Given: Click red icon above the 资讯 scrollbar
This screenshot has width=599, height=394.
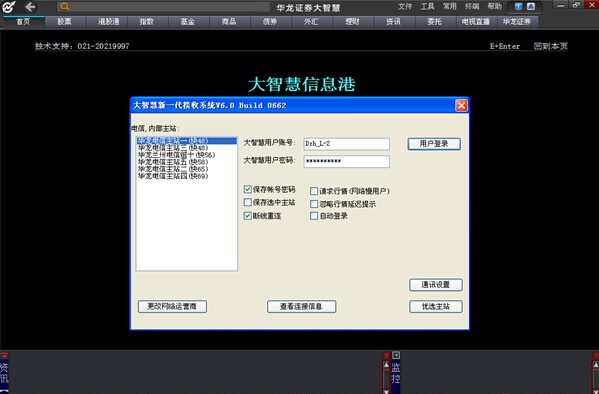Looking at the screenshot, I should tap(386, 355).
